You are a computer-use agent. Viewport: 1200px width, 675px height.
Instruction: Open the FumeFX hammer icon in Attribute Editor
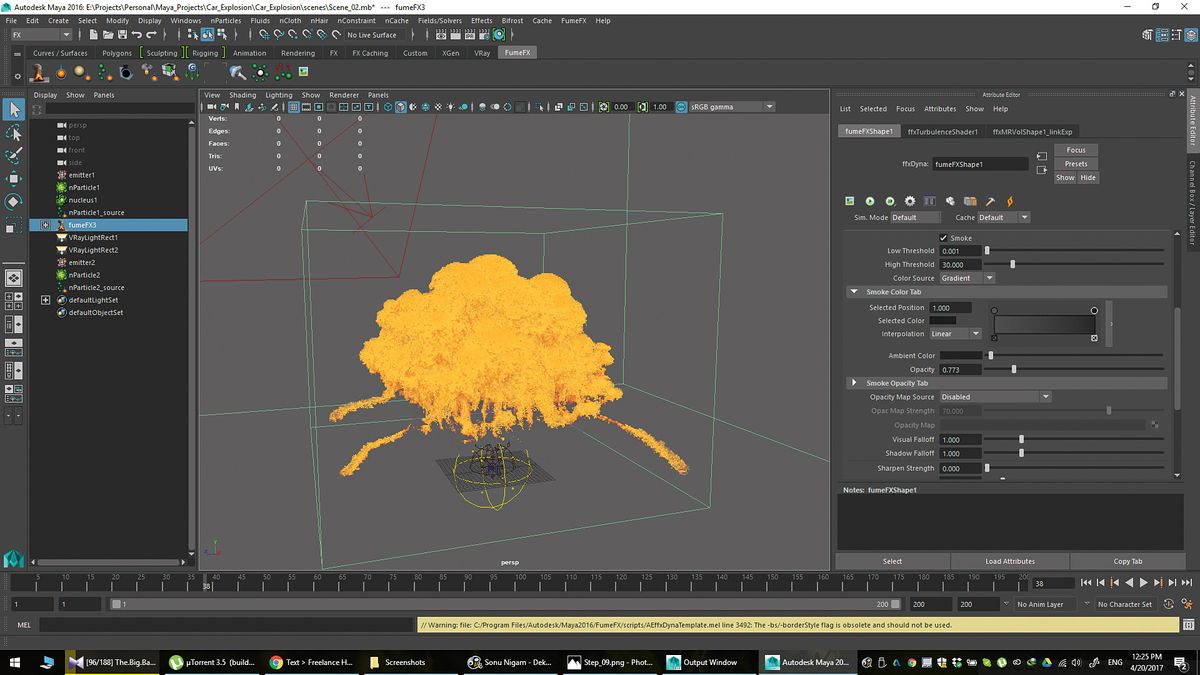pos(990,201)
